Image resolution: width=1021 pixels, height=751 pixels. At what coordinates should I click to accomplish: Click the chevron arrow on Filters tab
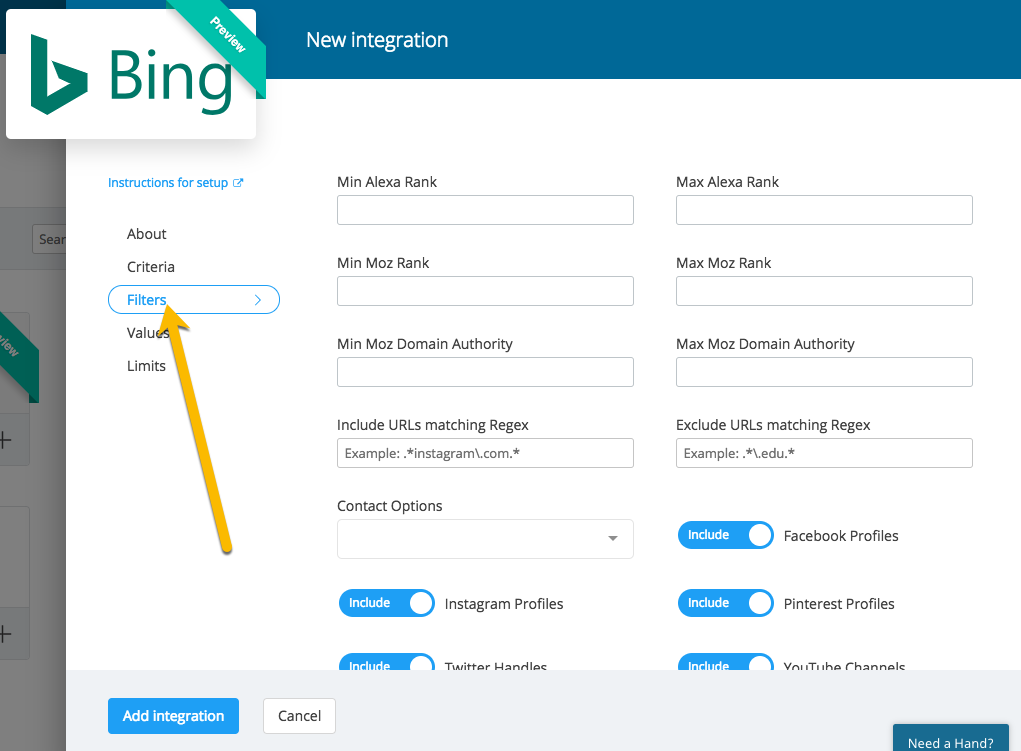coord(258,300)
